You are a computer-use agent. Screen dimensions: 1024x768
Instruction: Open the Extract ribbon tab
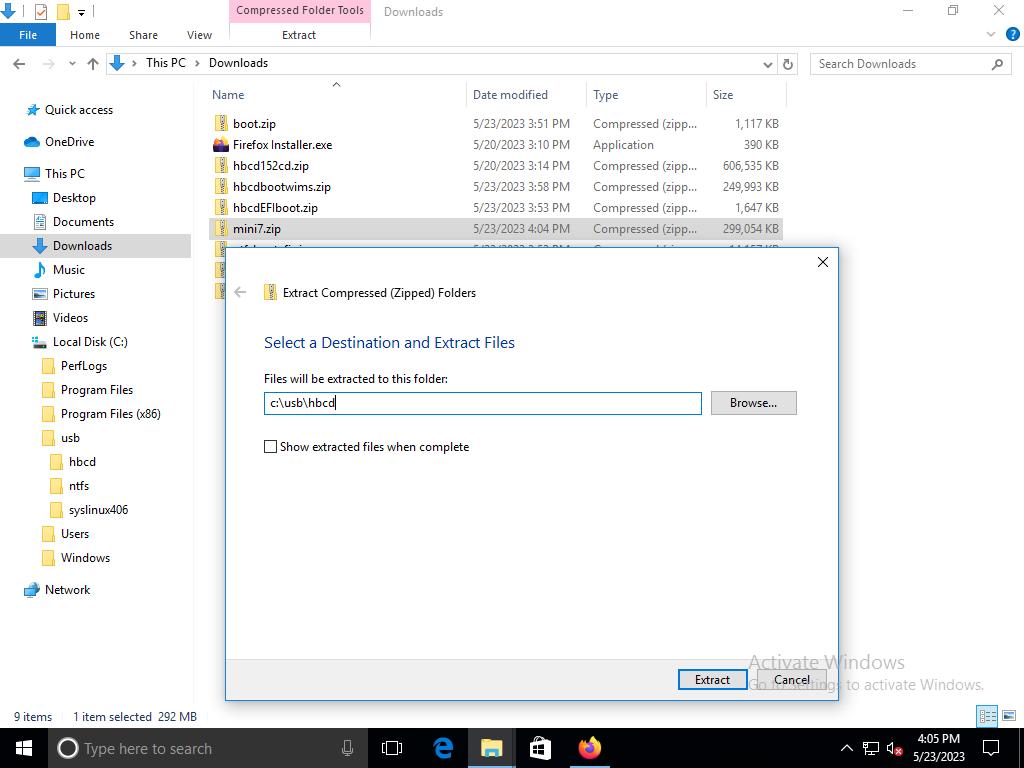299,35
